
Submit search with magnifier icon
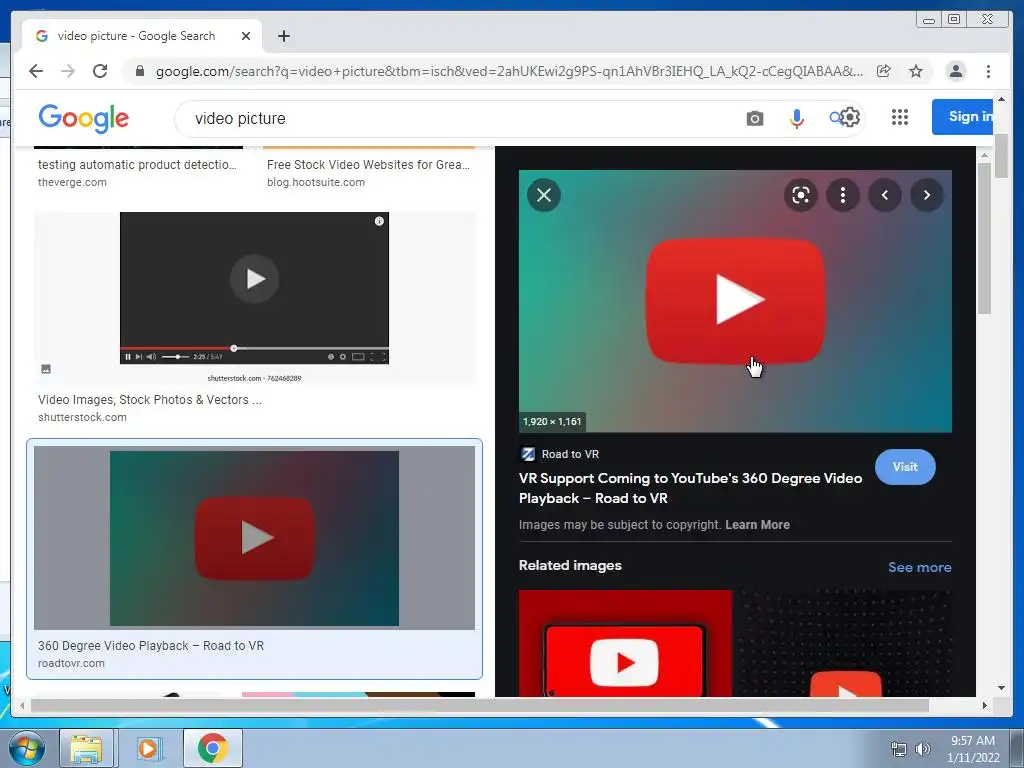click(835, 118)
